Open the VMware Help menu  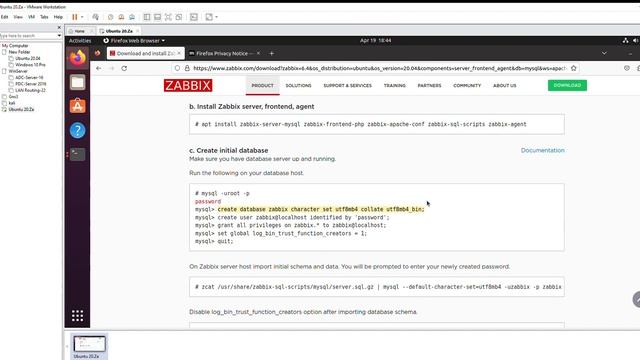pyautogui.click(x=58, y=17)
